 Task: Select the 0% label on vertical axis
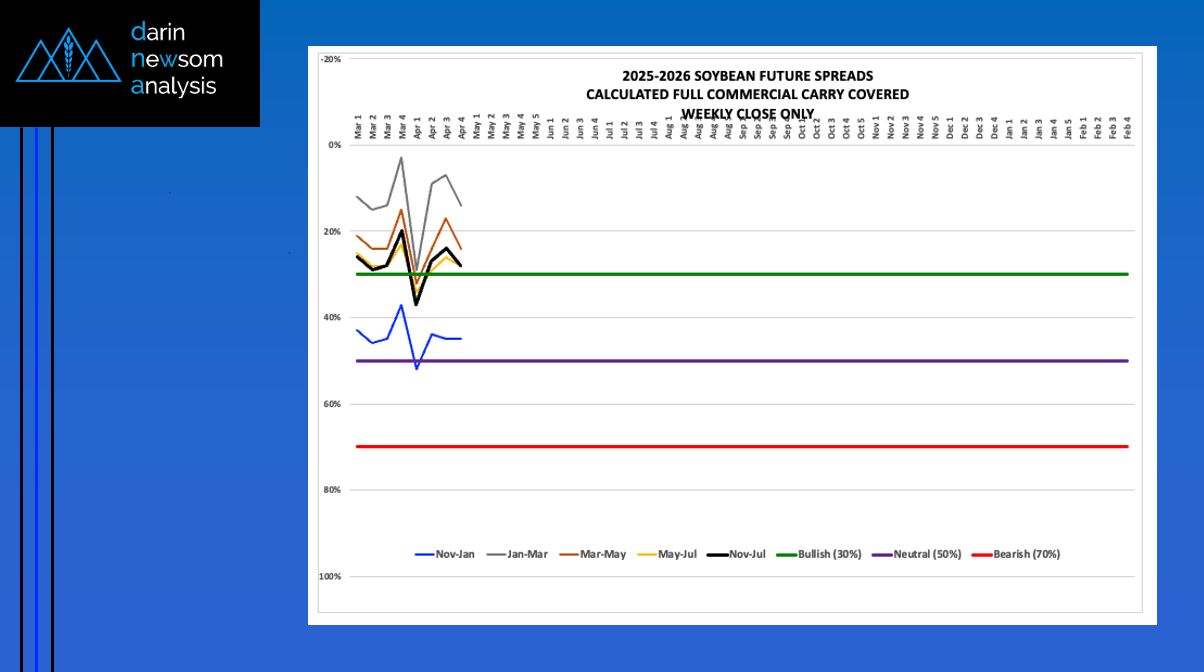tap(334, 145)
